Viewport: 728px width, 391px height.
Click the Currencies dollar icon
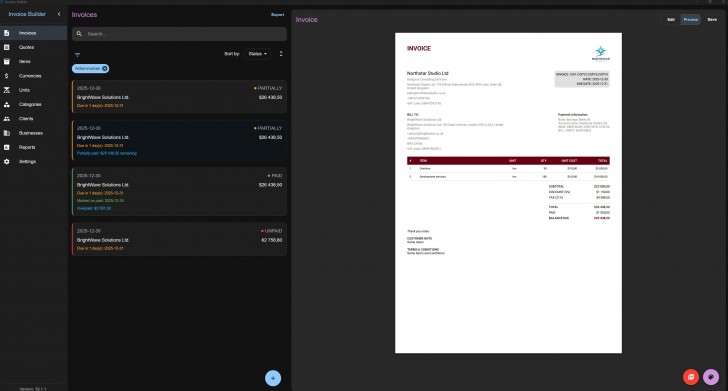(x=6, y=76)
